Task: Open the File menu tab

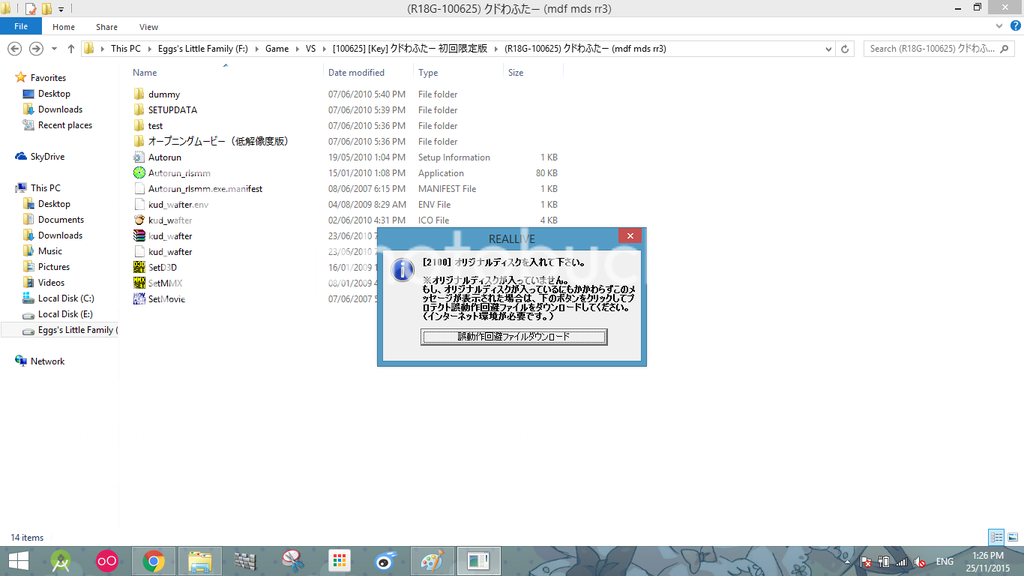Action: (x=21, y=27)
